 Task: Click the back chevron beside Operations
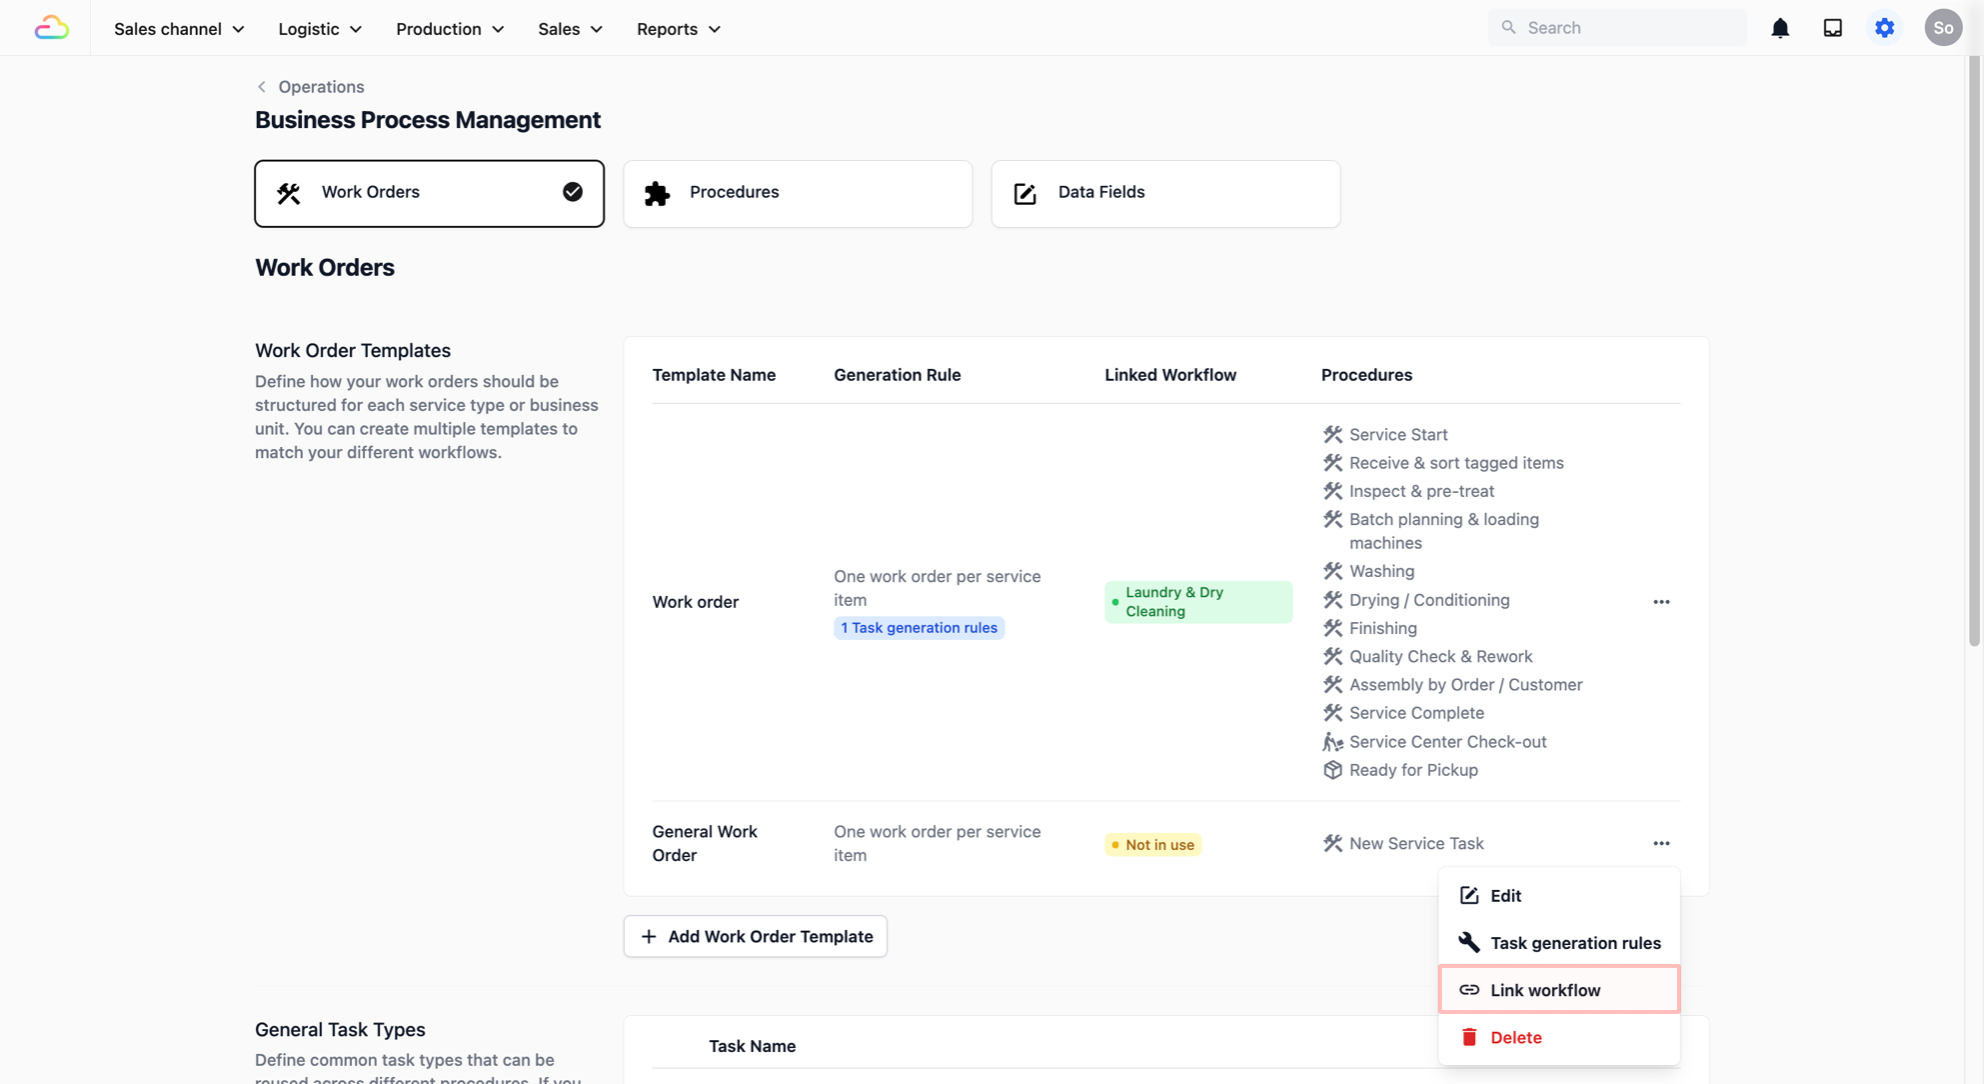262,87
